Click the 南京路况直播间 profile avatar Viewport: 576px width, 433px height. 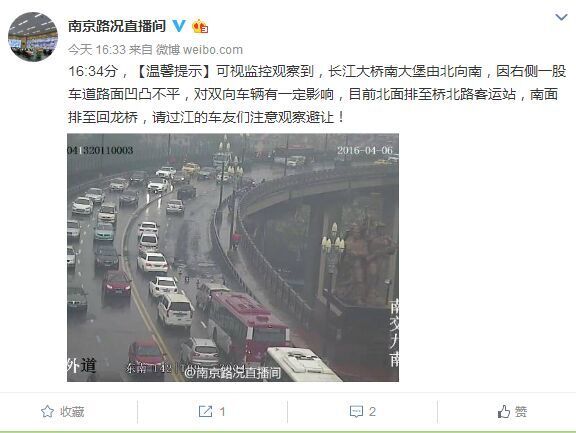(33, 37)
